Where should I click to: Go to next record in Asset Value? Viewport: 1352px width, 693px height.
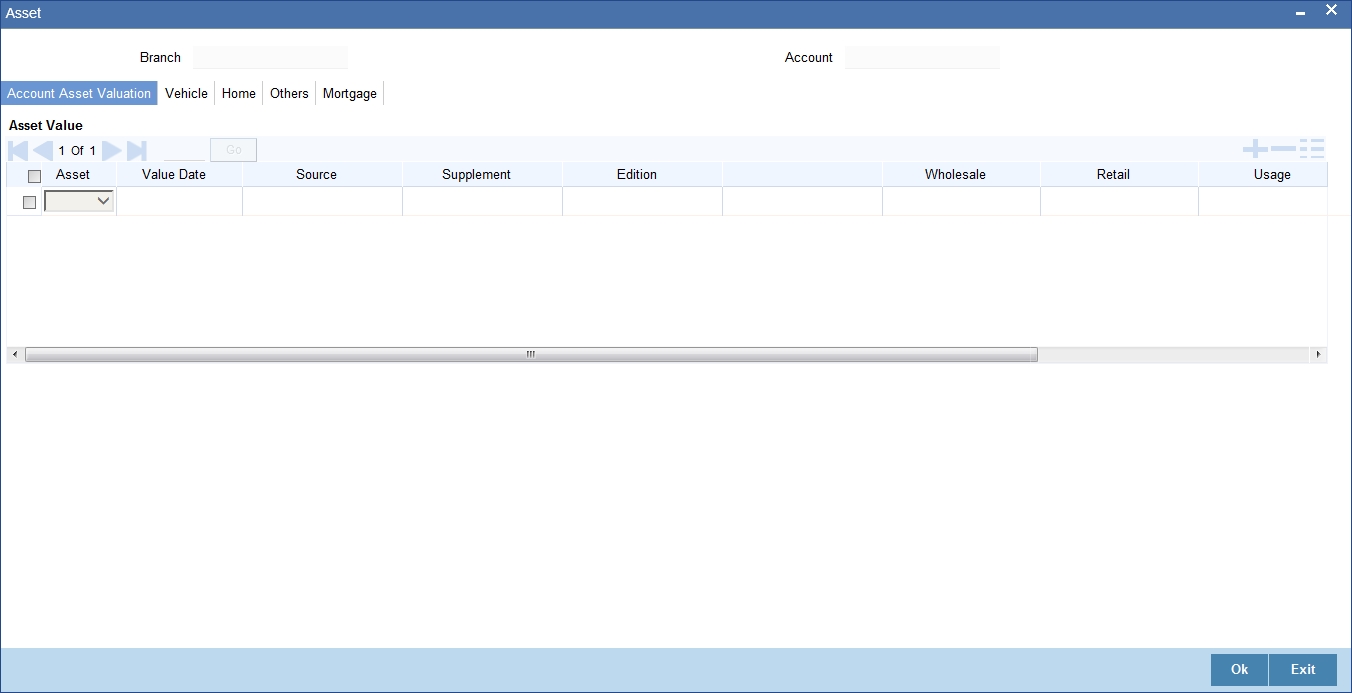[x=111, y=151]
